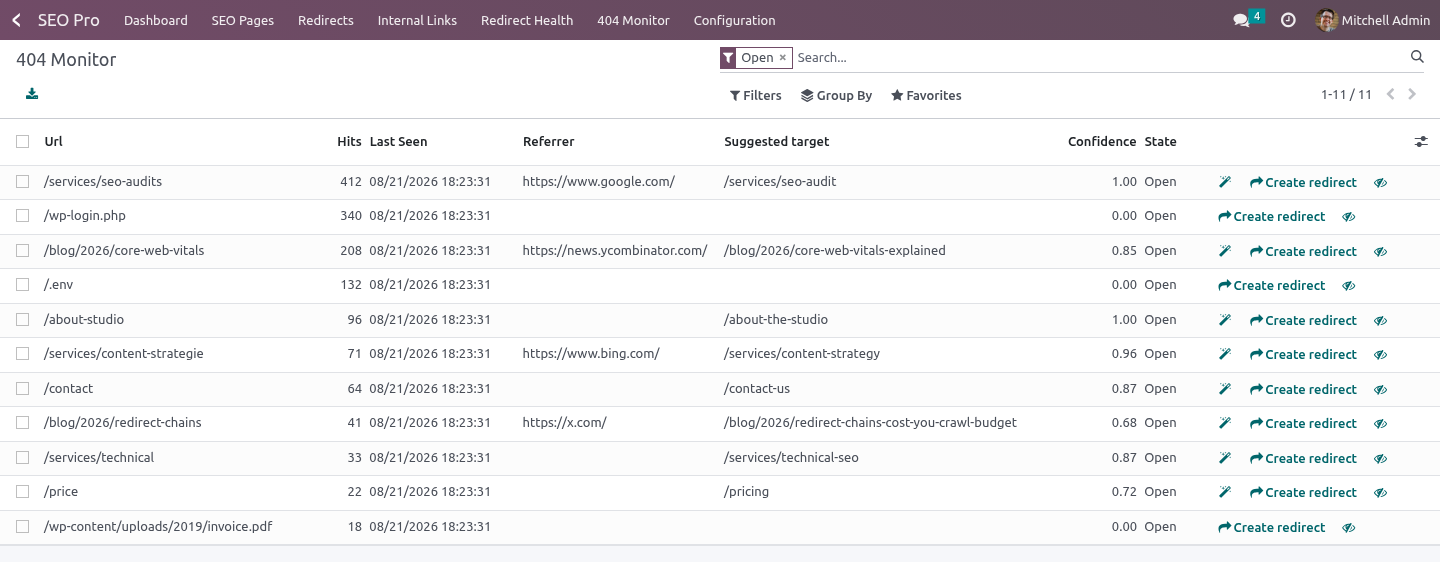Create redirect for /blog/2026/redirect-chains
This screenshot has height=562, width=1440.
coord(1303,423)
